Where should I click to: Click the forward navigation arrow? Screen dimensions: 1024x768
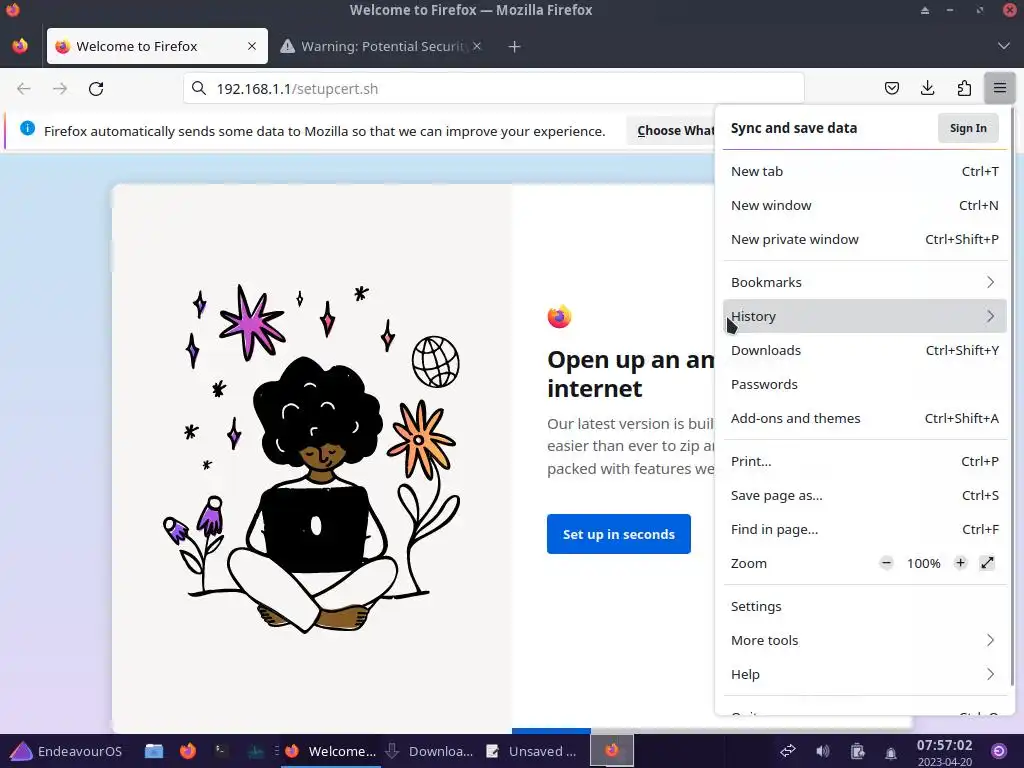pyautogui.click(x=60, y=89)
